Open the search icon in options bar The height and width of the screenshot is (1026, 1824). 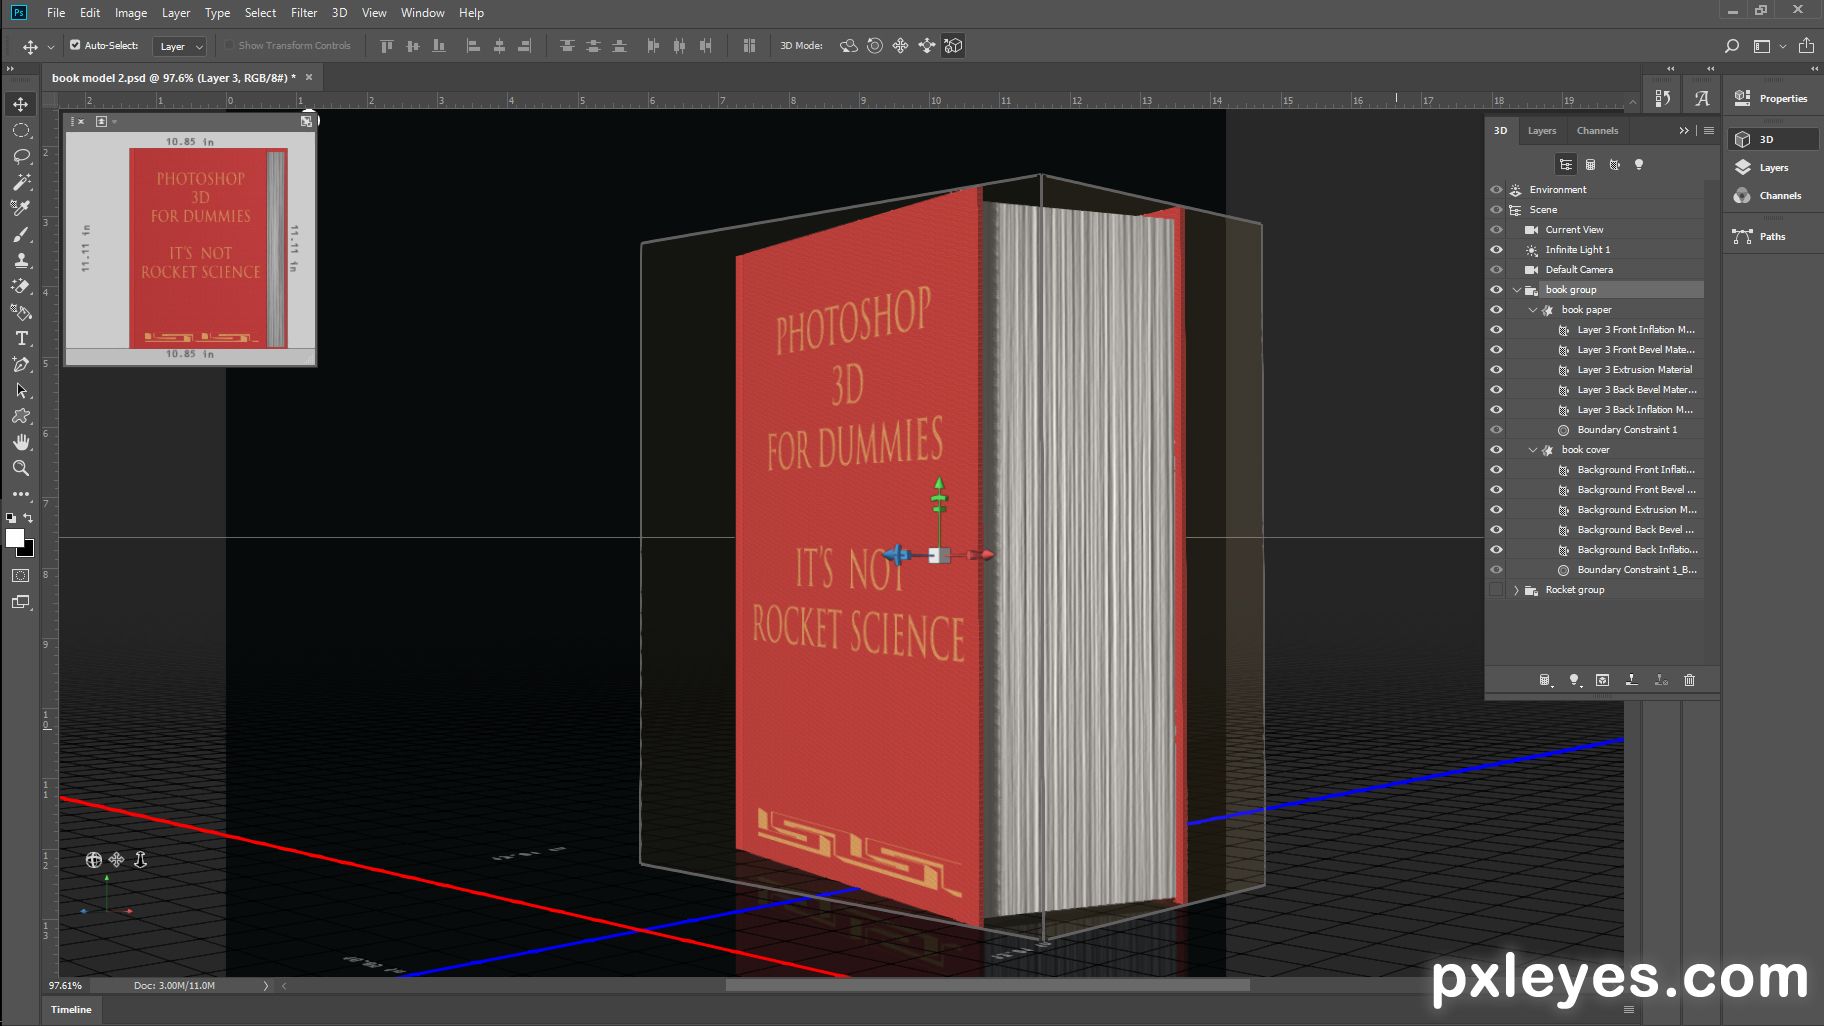click(1732, 46)
